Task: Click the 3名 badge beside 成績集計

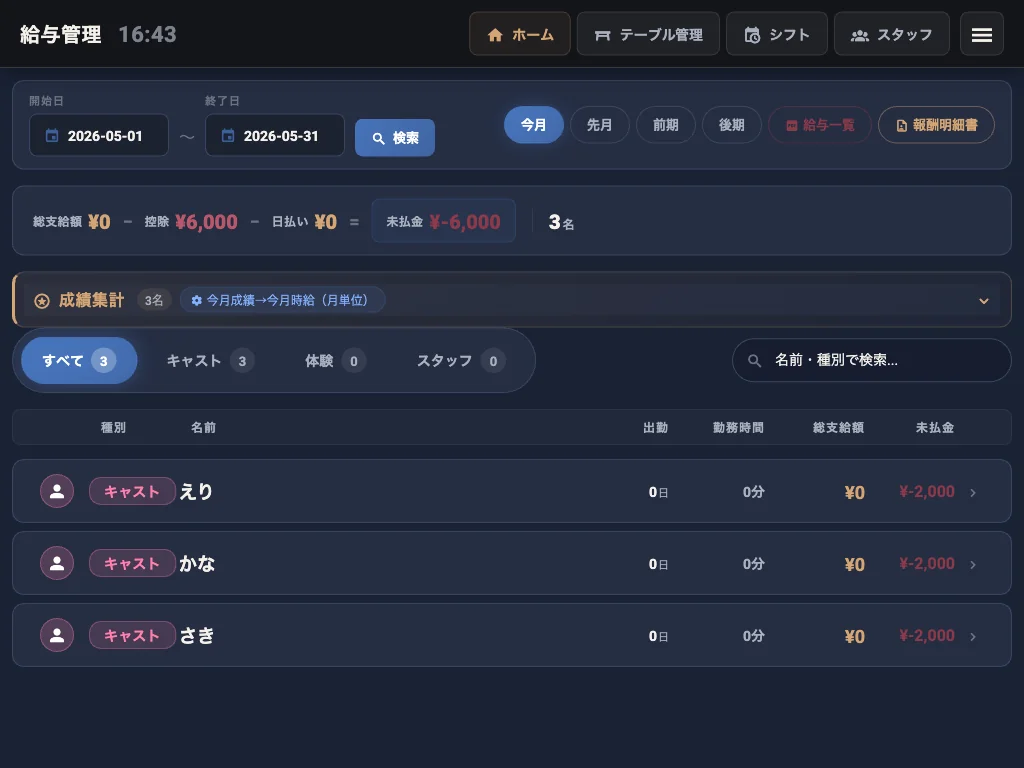Action: tap(153, 300)
